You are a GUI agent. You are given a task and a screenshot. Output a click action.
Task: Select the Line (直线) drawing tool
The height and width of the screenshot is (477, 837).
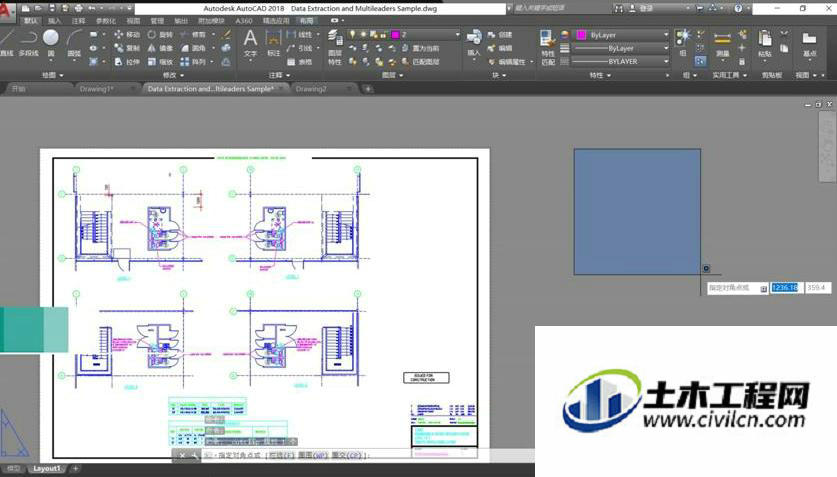coord(7,43)
